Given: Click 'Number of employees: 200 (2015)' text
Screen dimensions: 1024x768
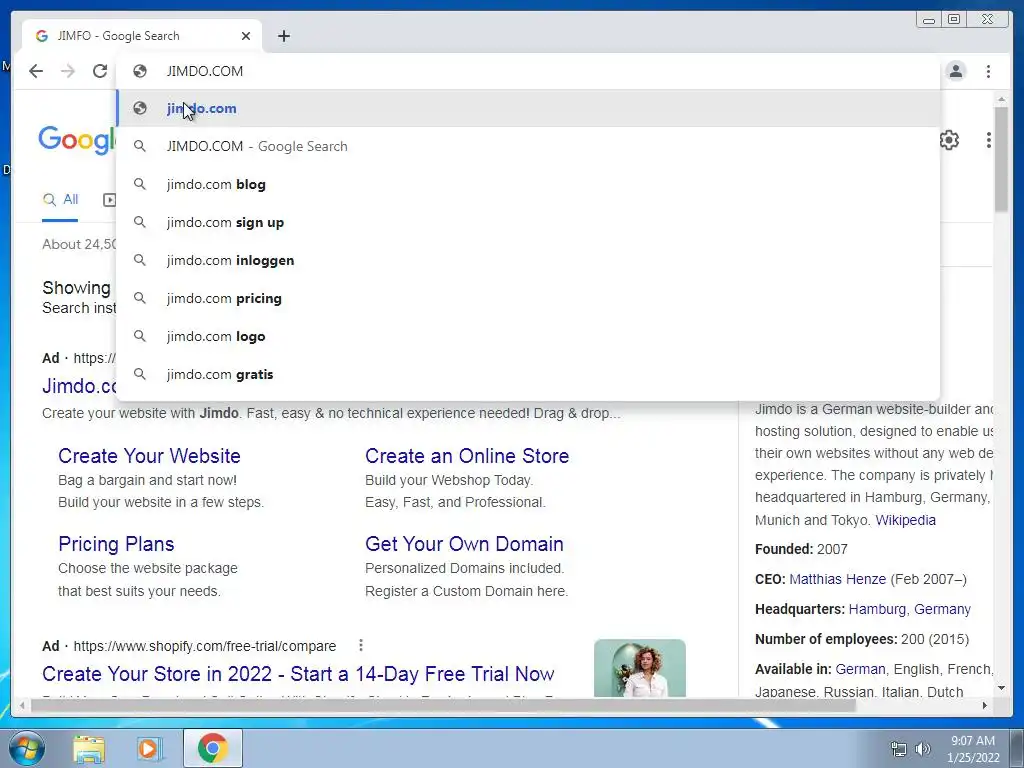Looking at the screenshot, I should click(x=862, y=639).
